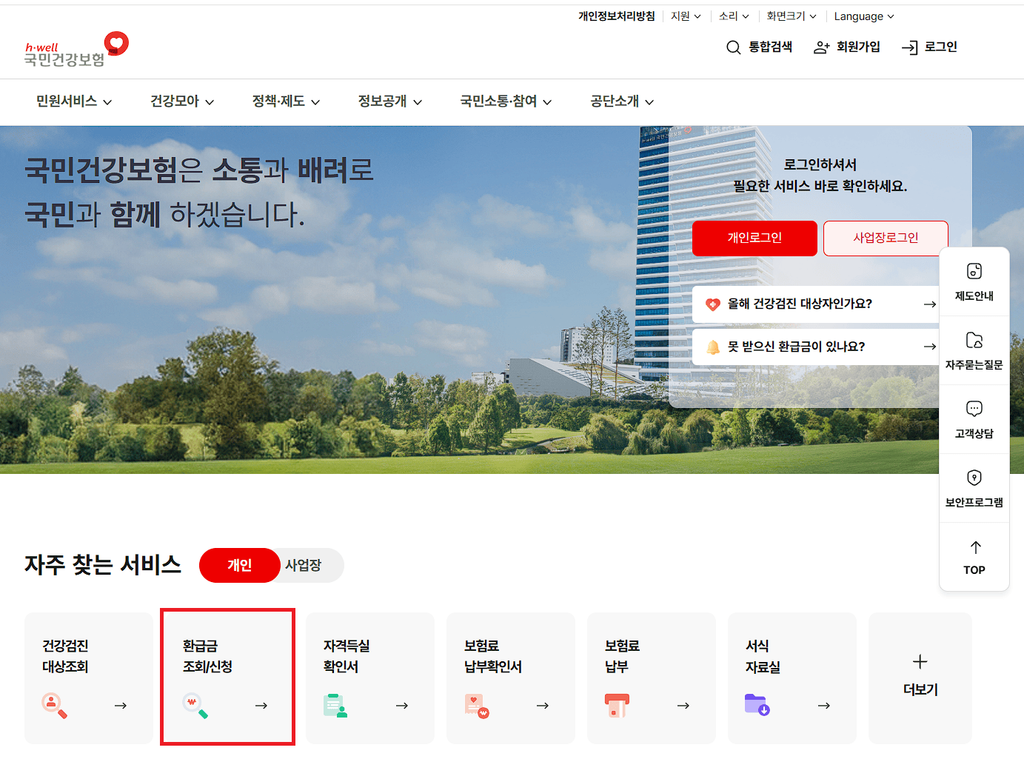
Task: Click 올해 건강검진 대상자인가요? text
Action: (x=799, y=304)
